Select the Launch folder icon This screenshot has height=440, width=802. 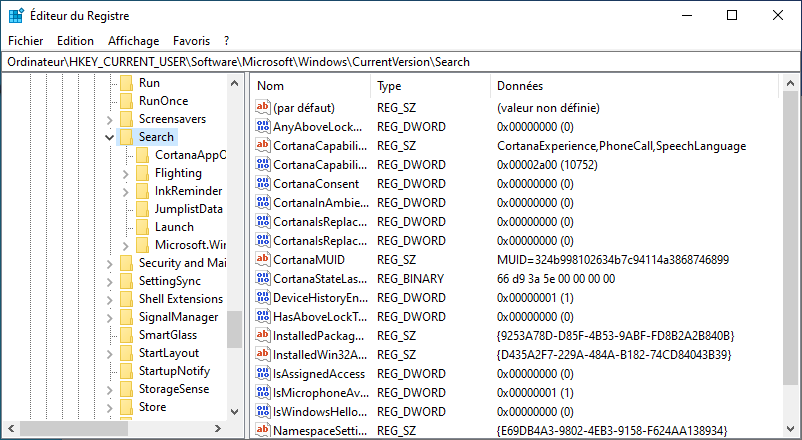click(x=143, y=227)
